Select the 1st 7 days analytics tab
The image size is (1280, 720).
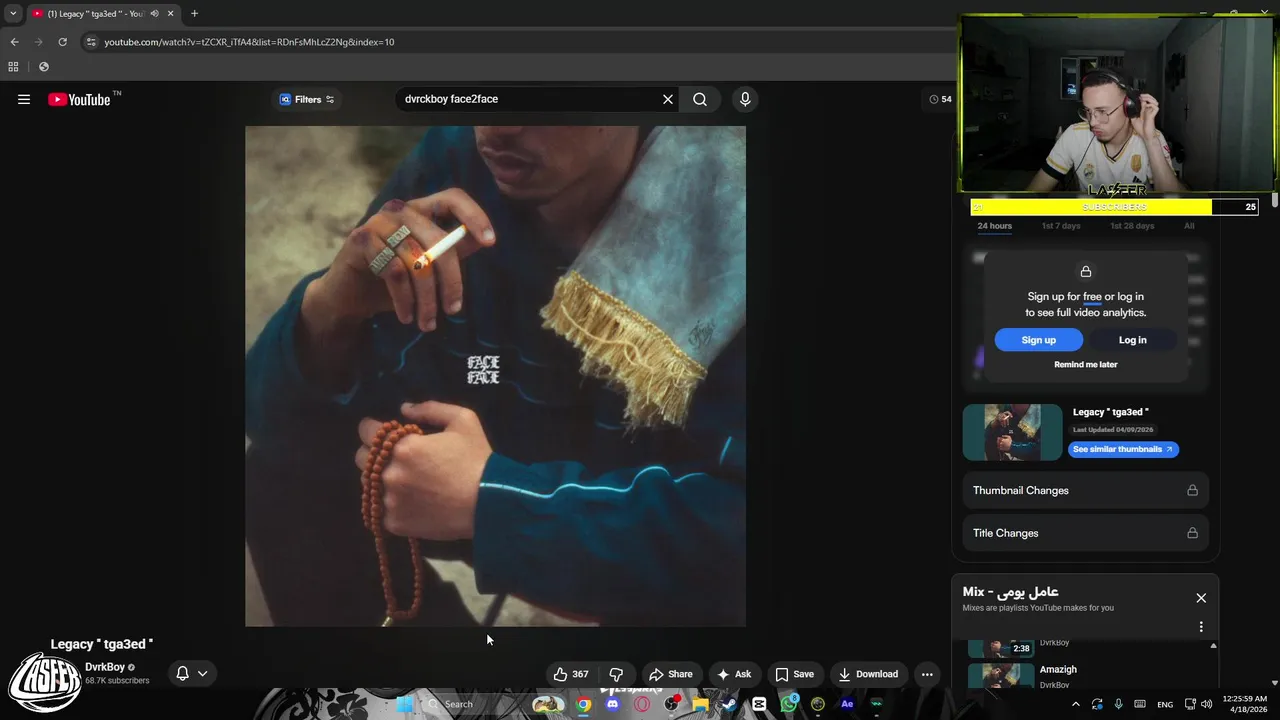pos(1061,226)
